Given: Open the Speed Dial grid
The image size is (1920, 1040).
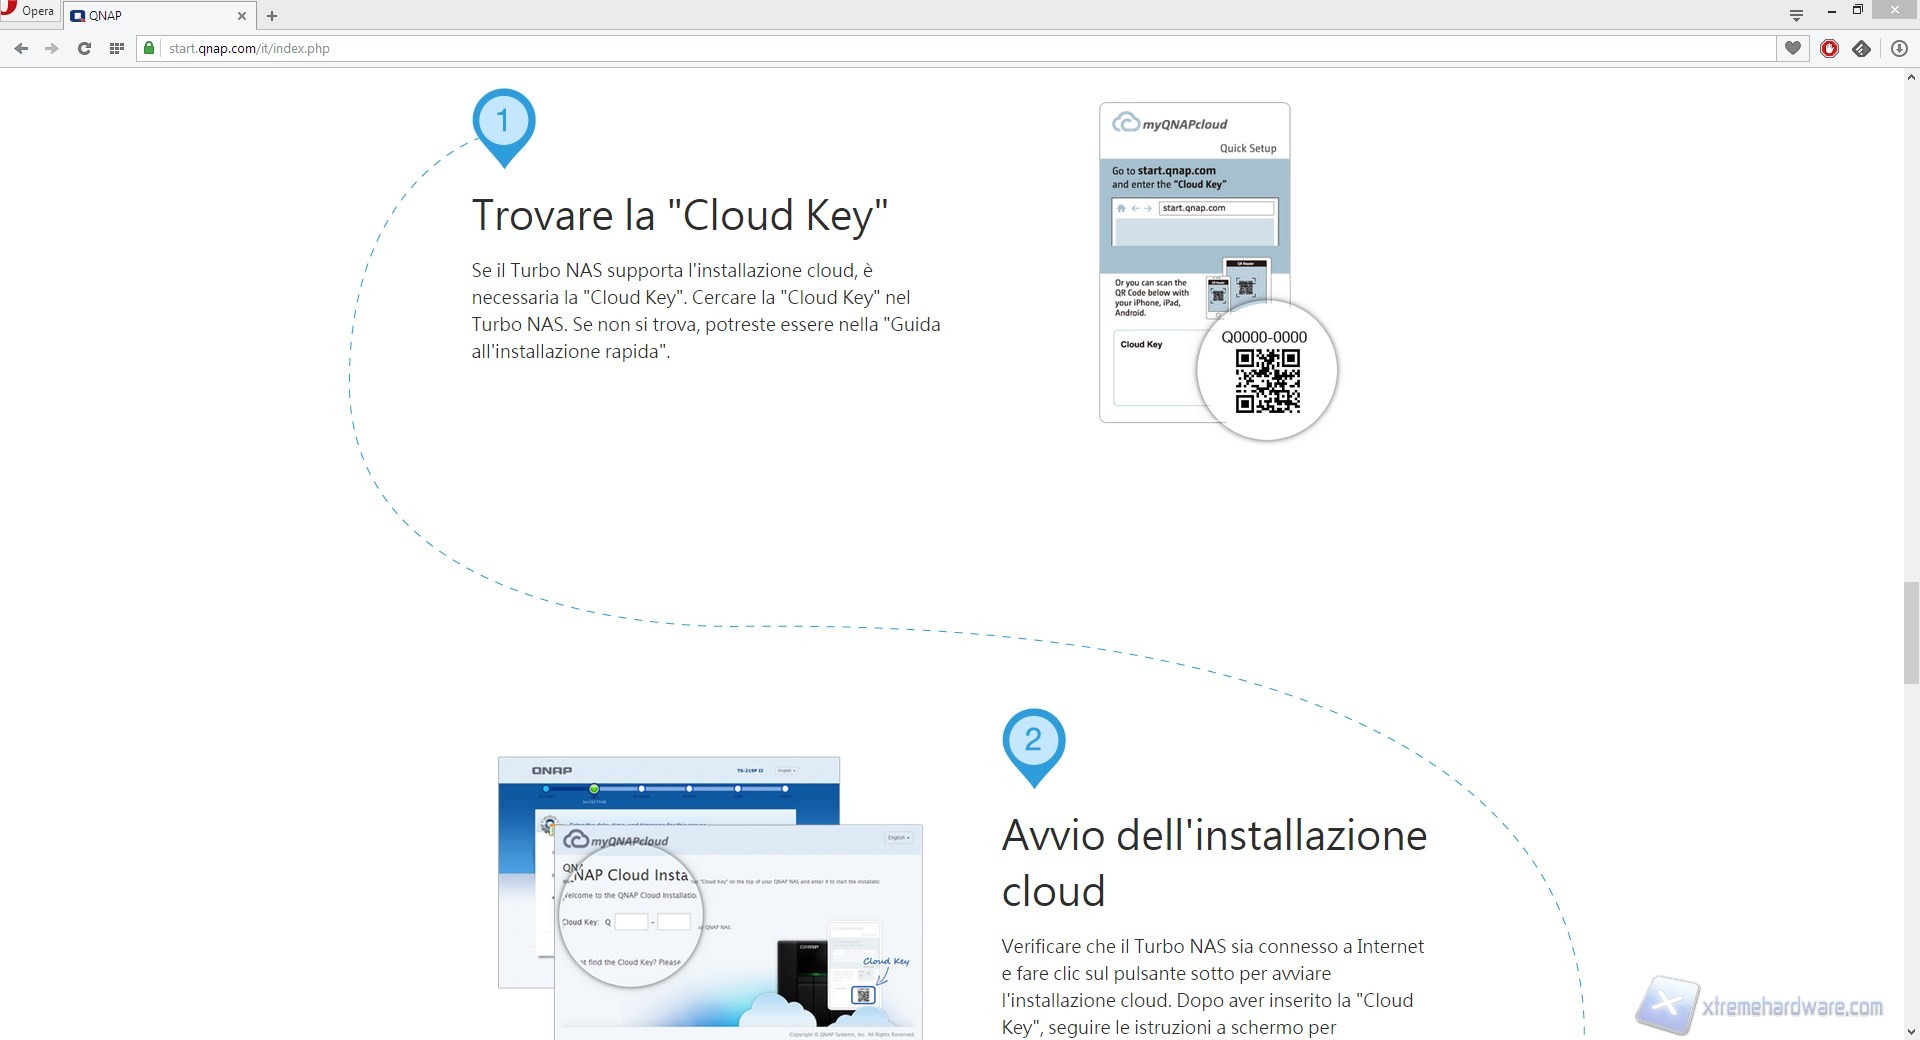Looking at the screenshot, I should pos(117,48).
